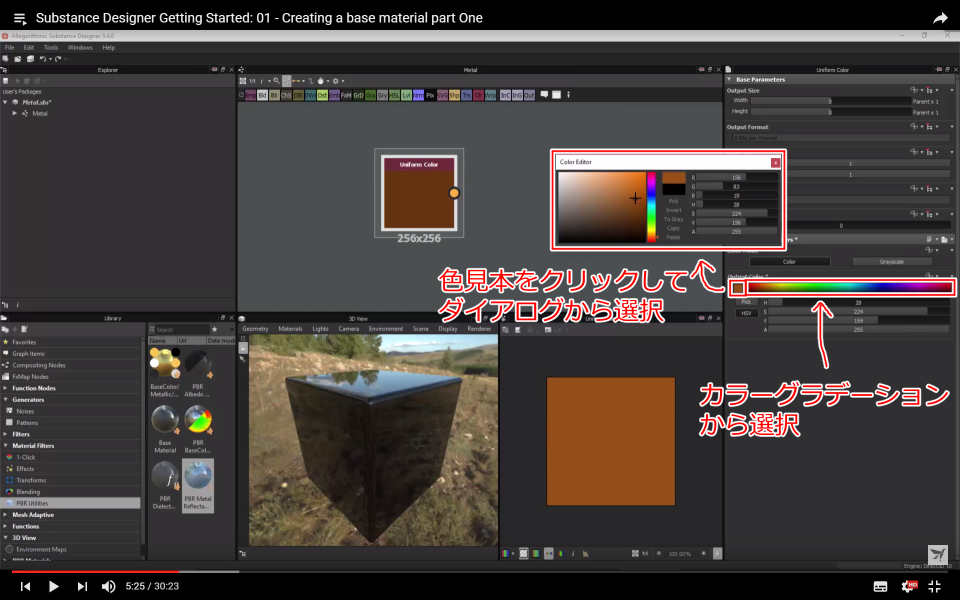Open the Edit menu

[x=29, y=47]
